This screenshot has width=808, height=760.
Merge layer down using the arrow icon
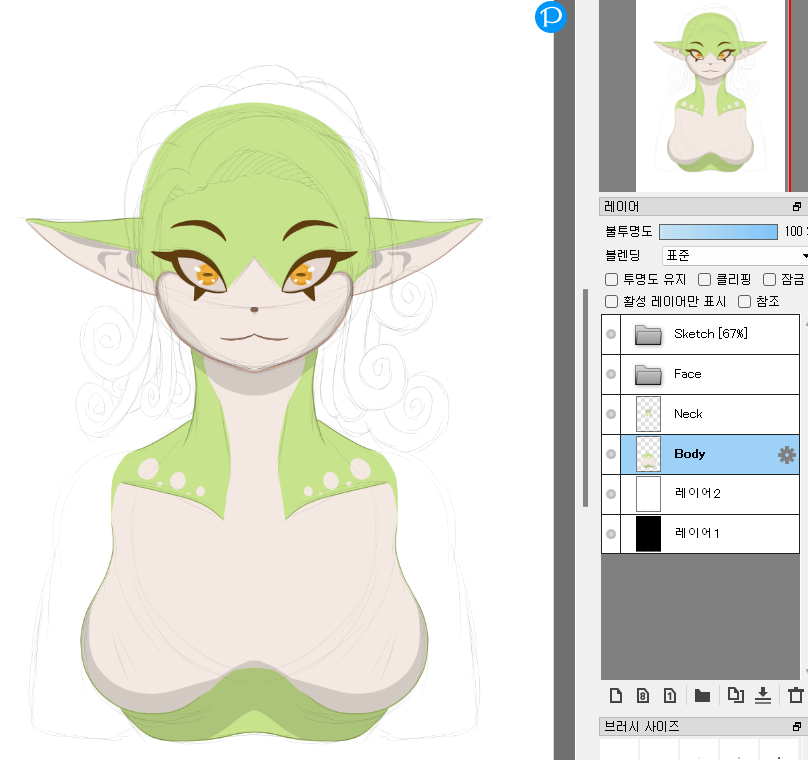763,695
